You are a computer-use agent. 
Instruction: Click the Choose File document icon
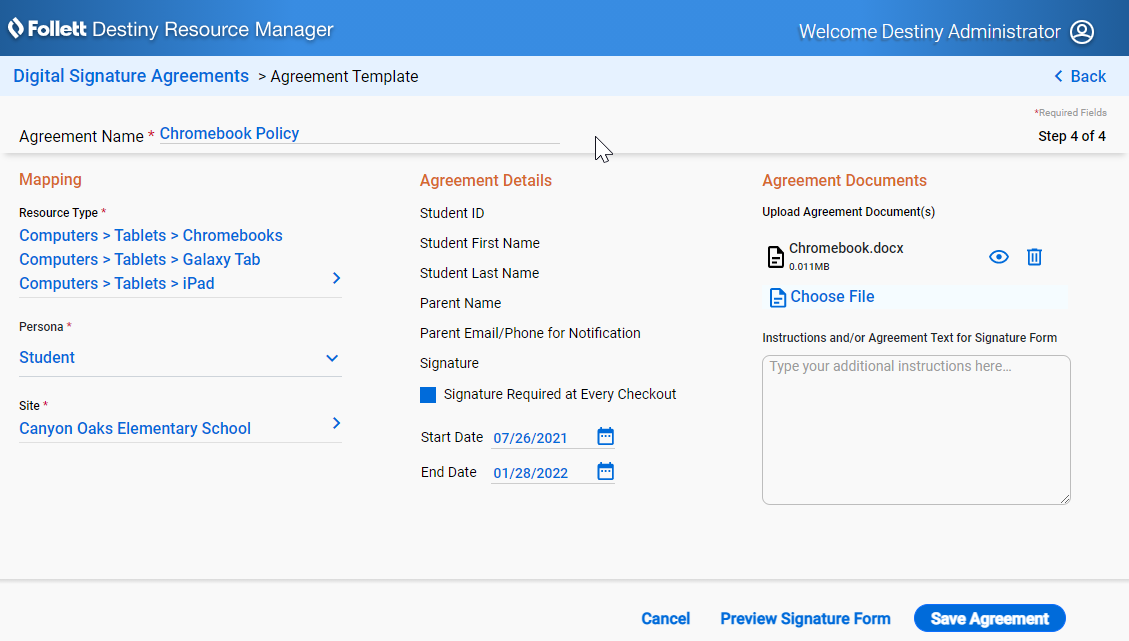(777, 297)
